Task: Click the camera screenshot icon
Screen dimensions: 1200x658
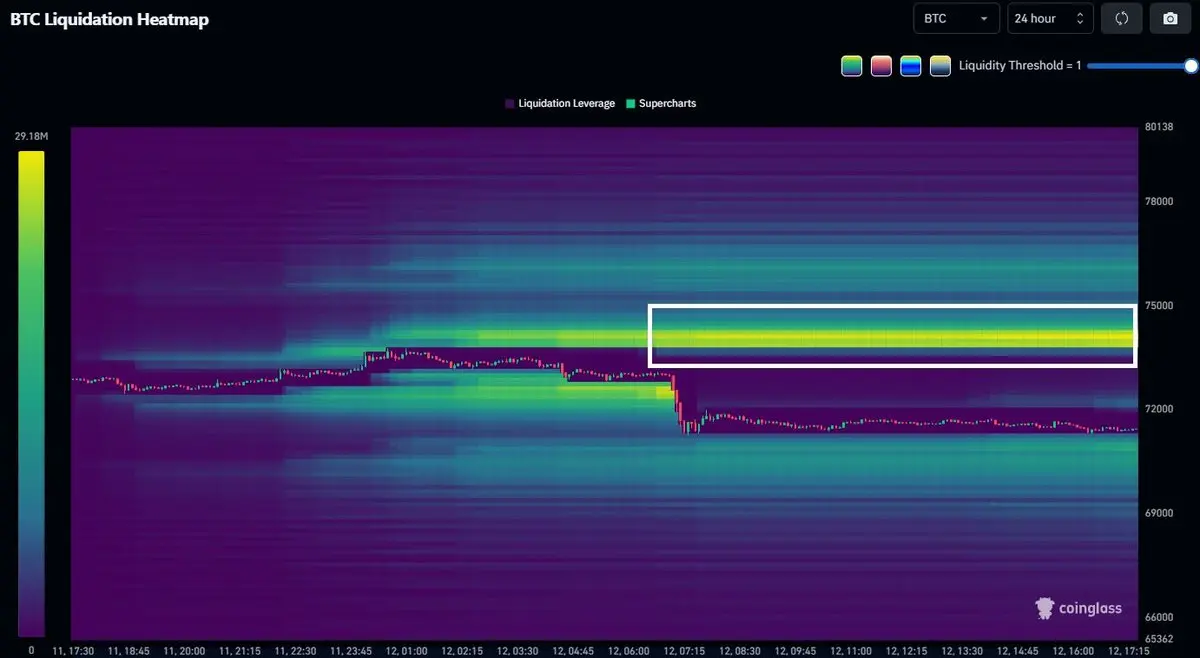Action: pyautogui.click(x=1170, y=18)
